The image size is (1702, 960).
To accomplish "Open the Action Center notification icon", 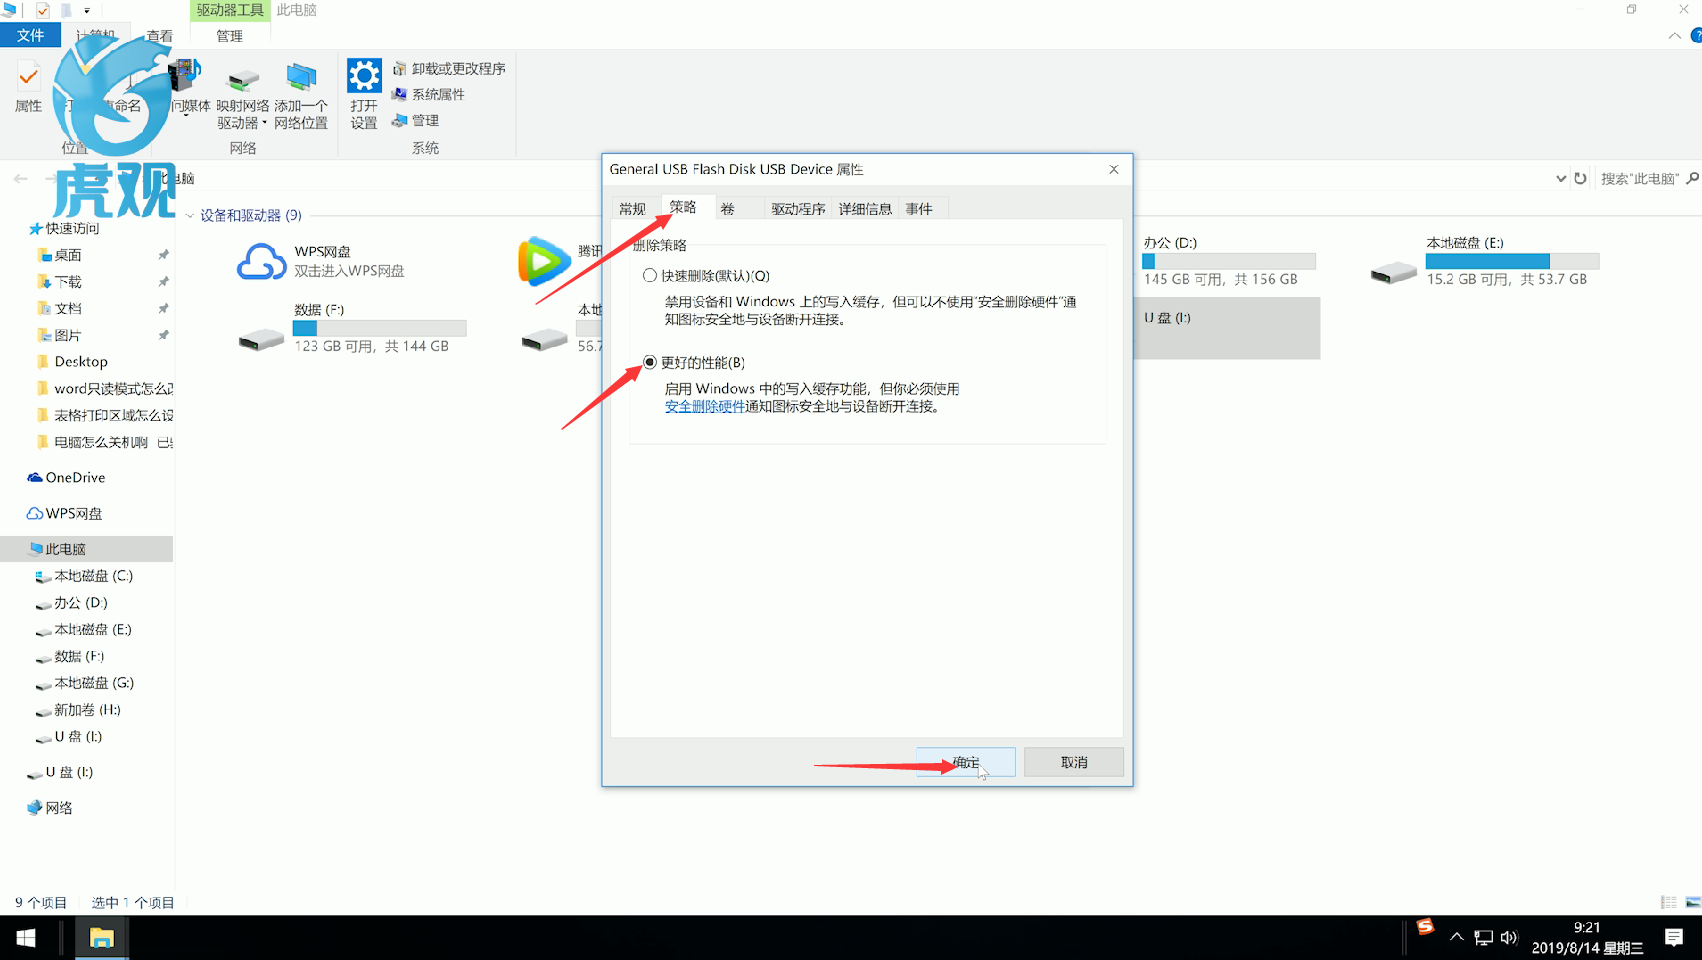I will (x=1674, y=938).
